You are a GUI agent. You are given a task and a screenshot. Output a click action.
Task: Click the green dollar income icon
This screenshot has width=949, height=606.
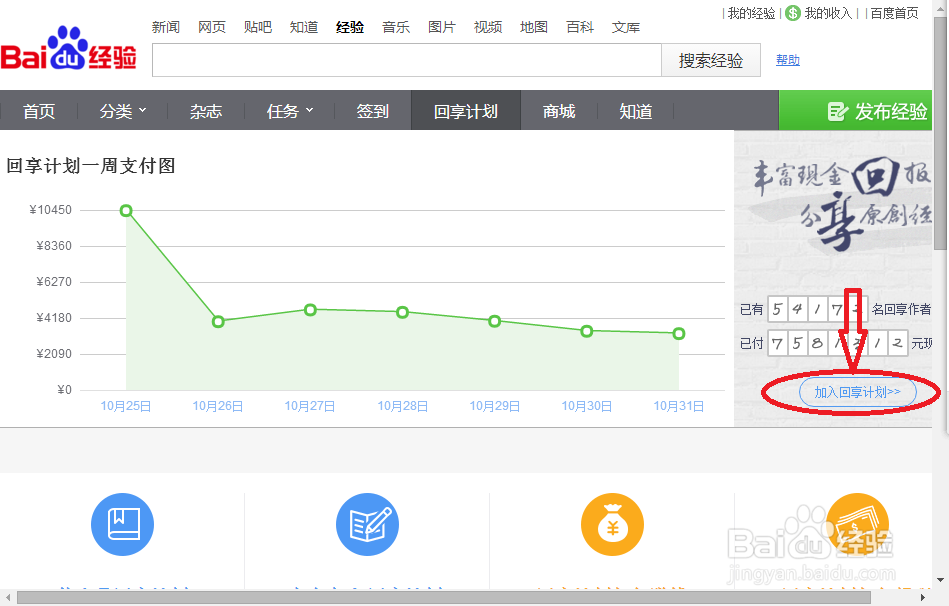coord(793,13)
